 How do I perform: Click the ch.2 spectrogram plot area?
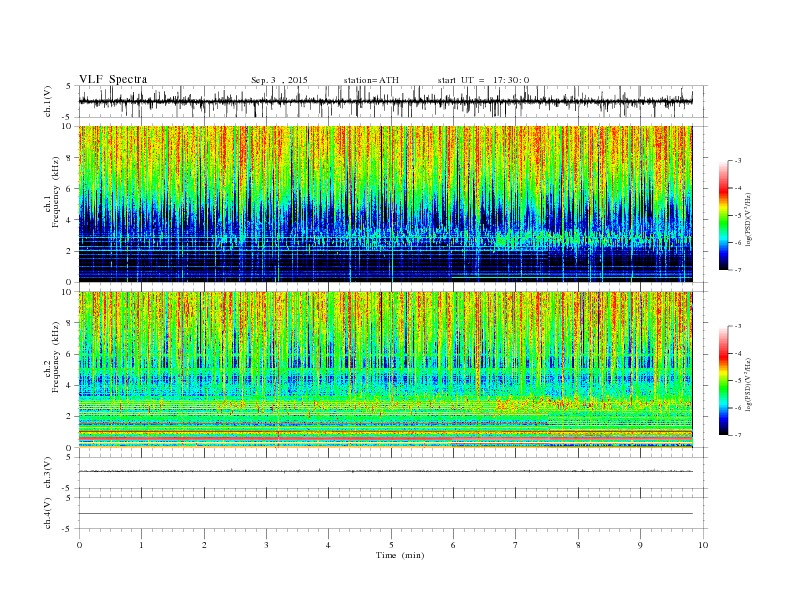pos(385,370)
